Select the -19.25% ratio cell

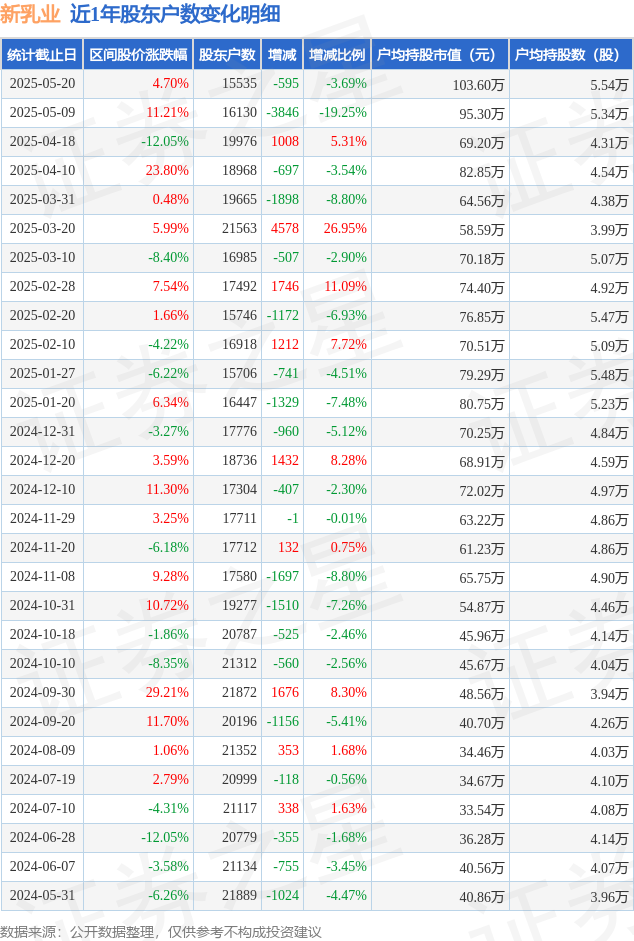(343, 113)
